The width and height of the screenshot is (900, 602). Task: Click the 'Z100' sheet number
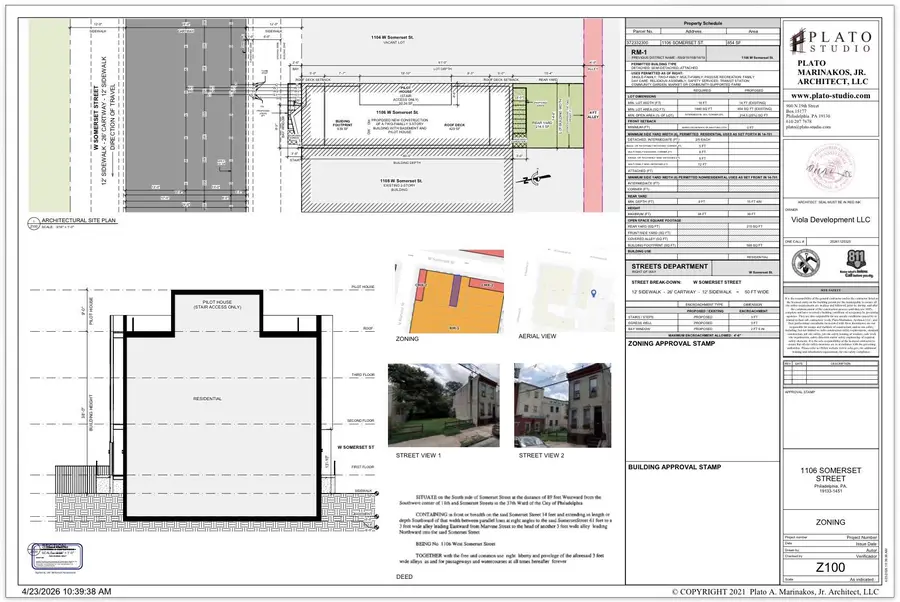(831, 568)
